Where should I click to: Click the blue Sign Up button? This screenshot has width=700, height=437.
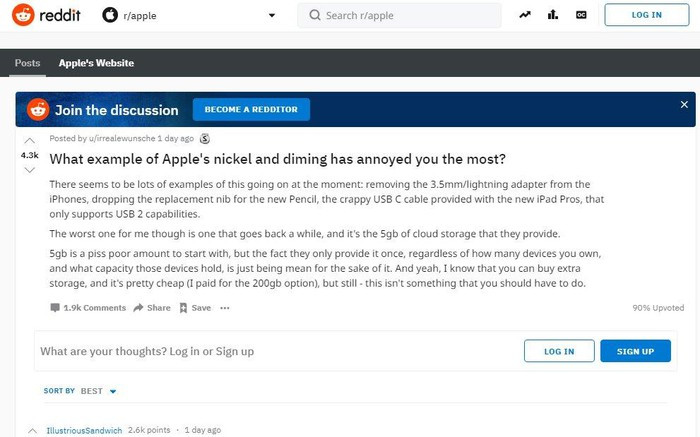(x=635, y=351)
